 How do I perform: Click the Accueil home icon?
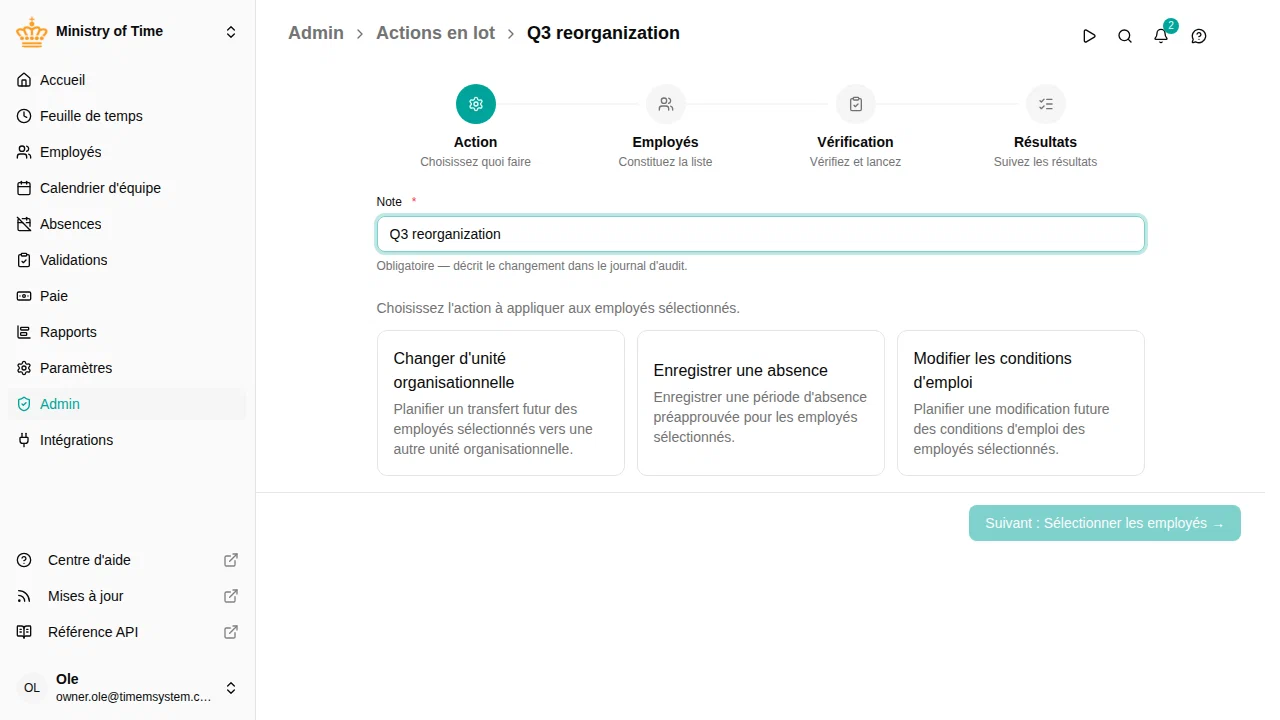click(25, 80)
